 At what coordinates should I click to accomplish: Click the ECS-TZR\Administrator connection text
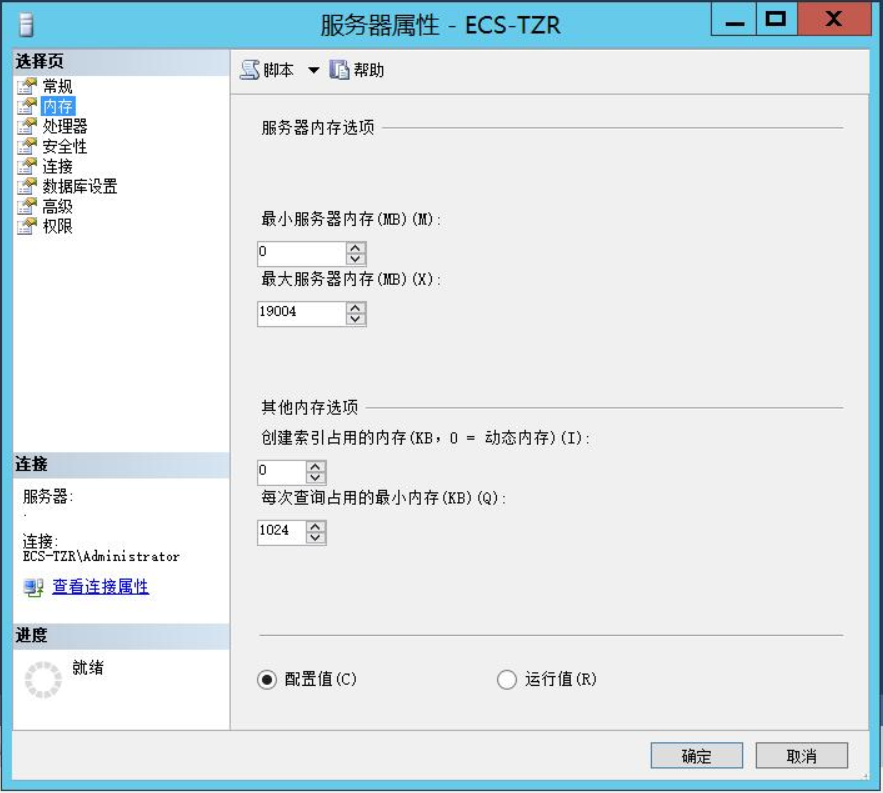tap(101, 556)
